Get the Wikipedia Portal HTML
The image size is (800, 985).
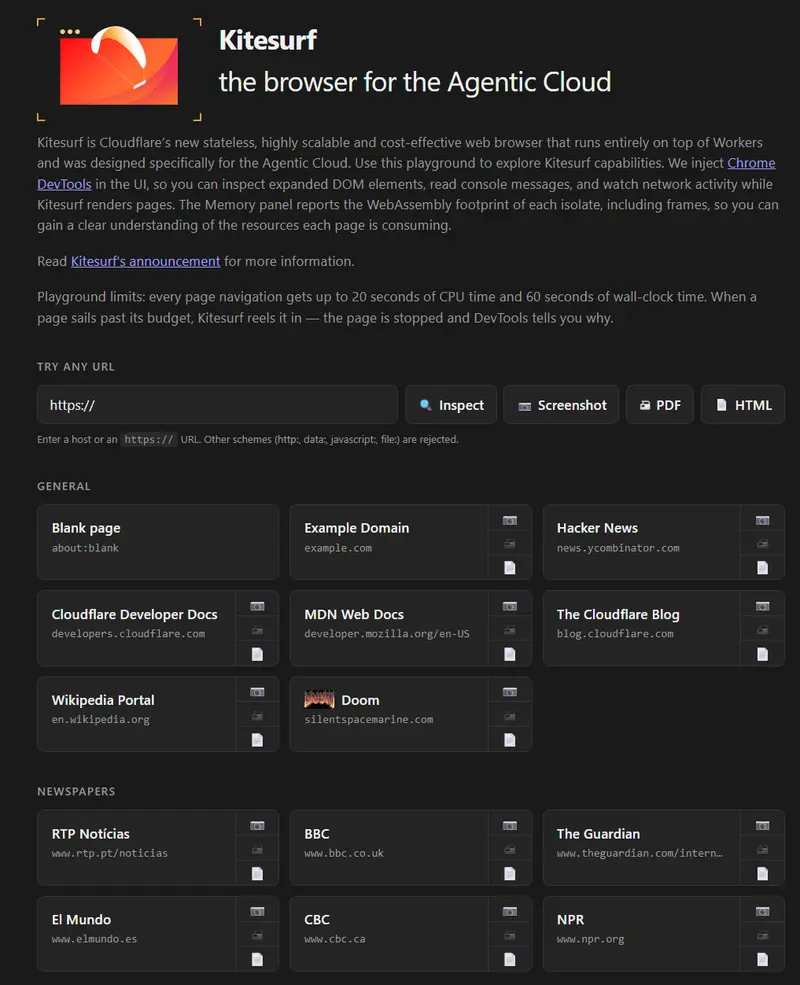click(257, 740)
